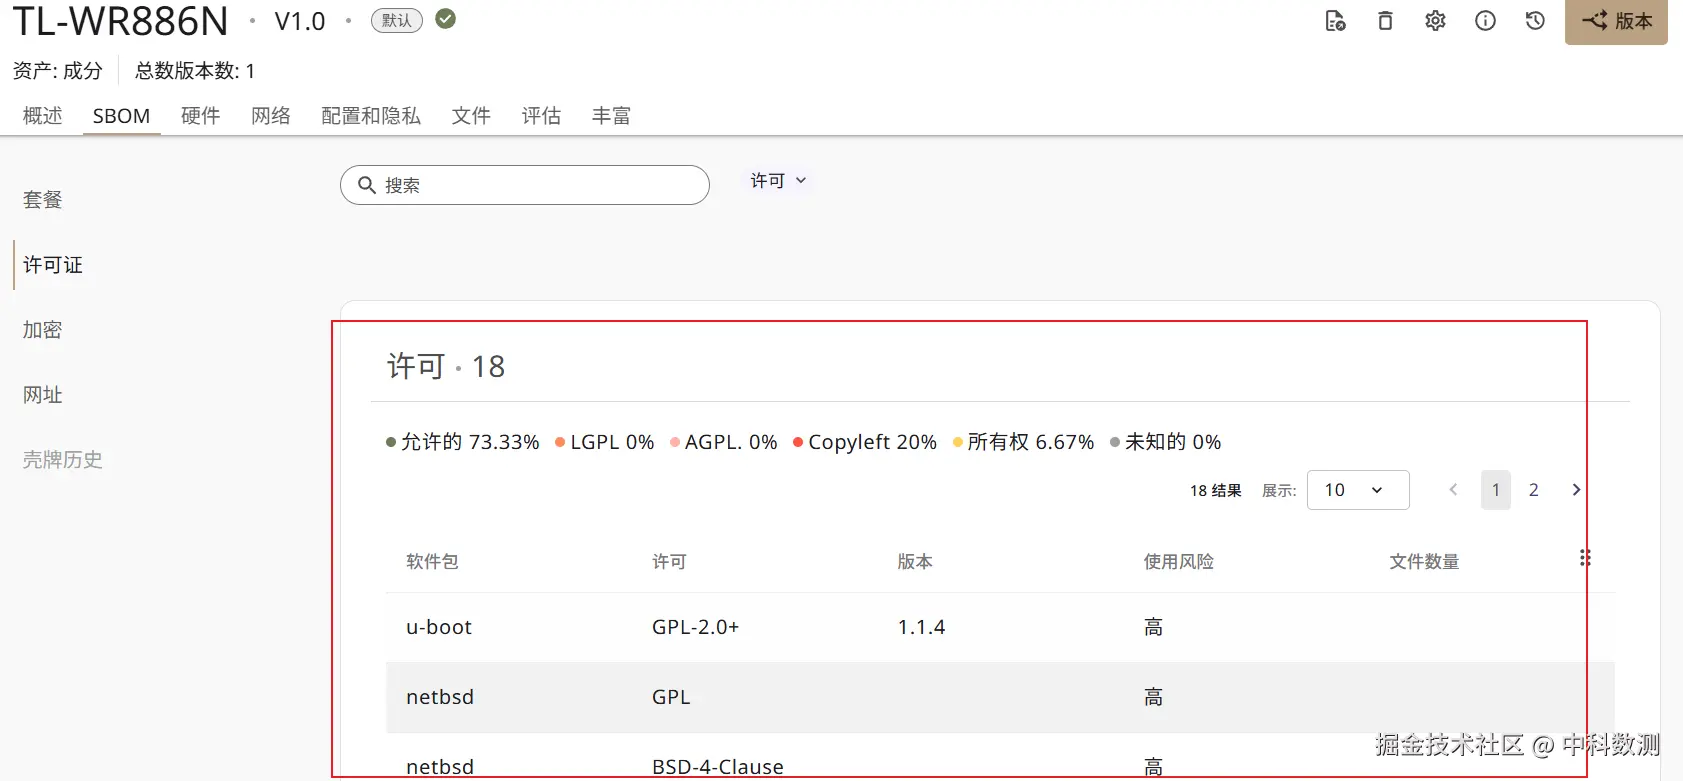Viewport: 1683px width, 781px height.
Task: Switch to the 概述 tab
Action: 43,116
